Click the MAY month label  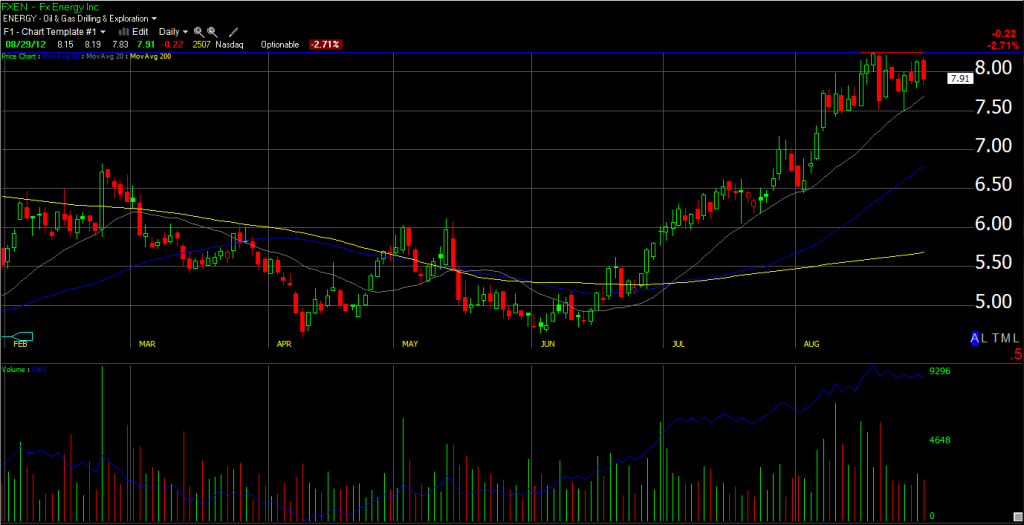pos(410,343)
